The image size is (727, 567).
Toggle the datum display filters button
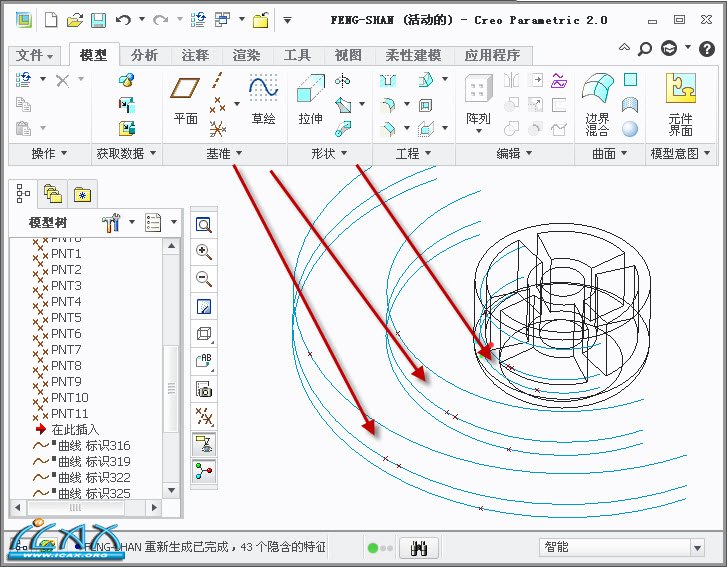pos(204,416)
